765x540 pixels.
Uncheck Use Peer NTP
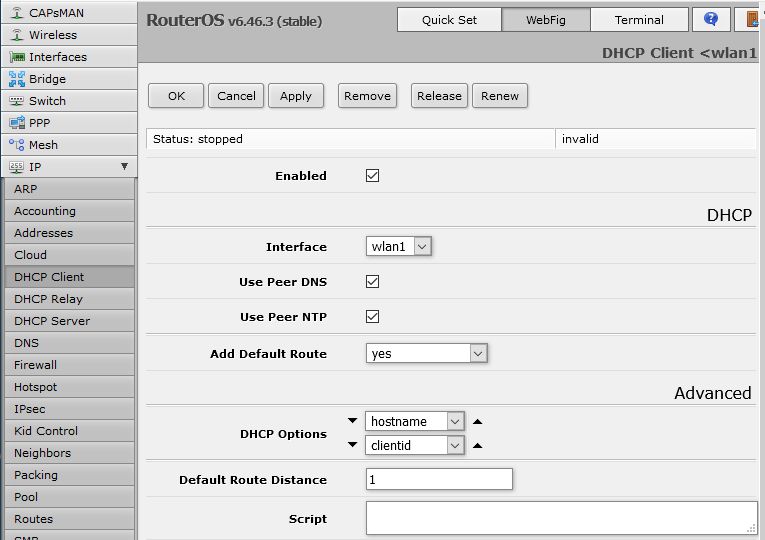(372, 317)
